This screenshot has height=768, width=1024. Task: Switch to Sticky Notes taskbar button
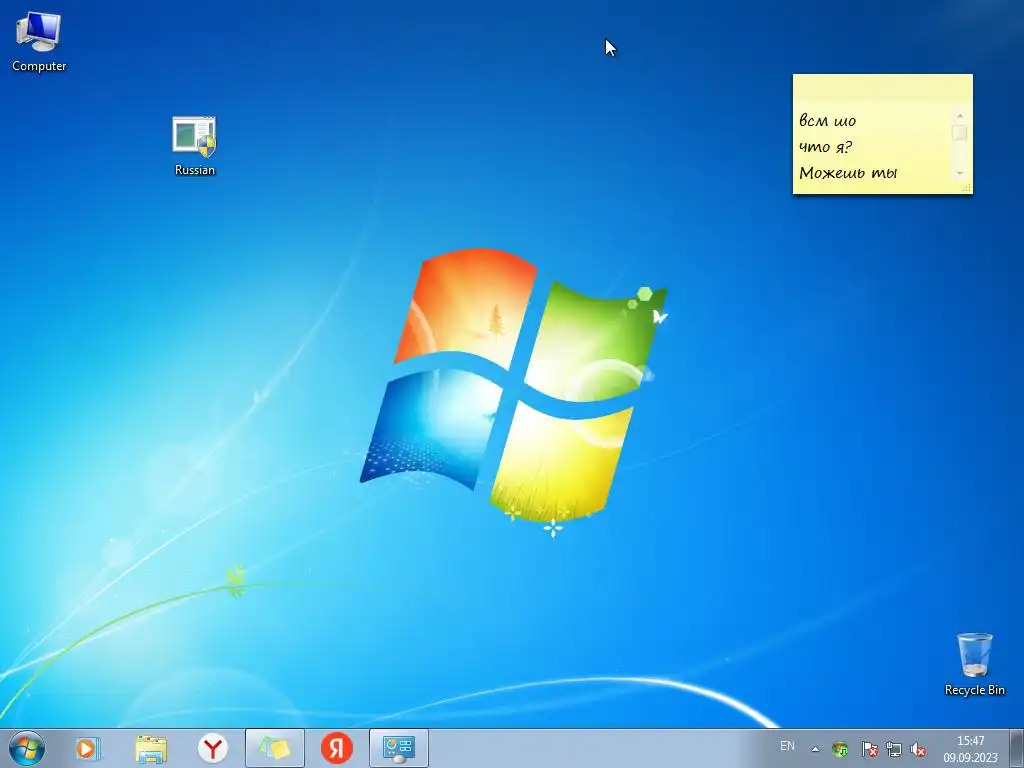click(275, 748)
